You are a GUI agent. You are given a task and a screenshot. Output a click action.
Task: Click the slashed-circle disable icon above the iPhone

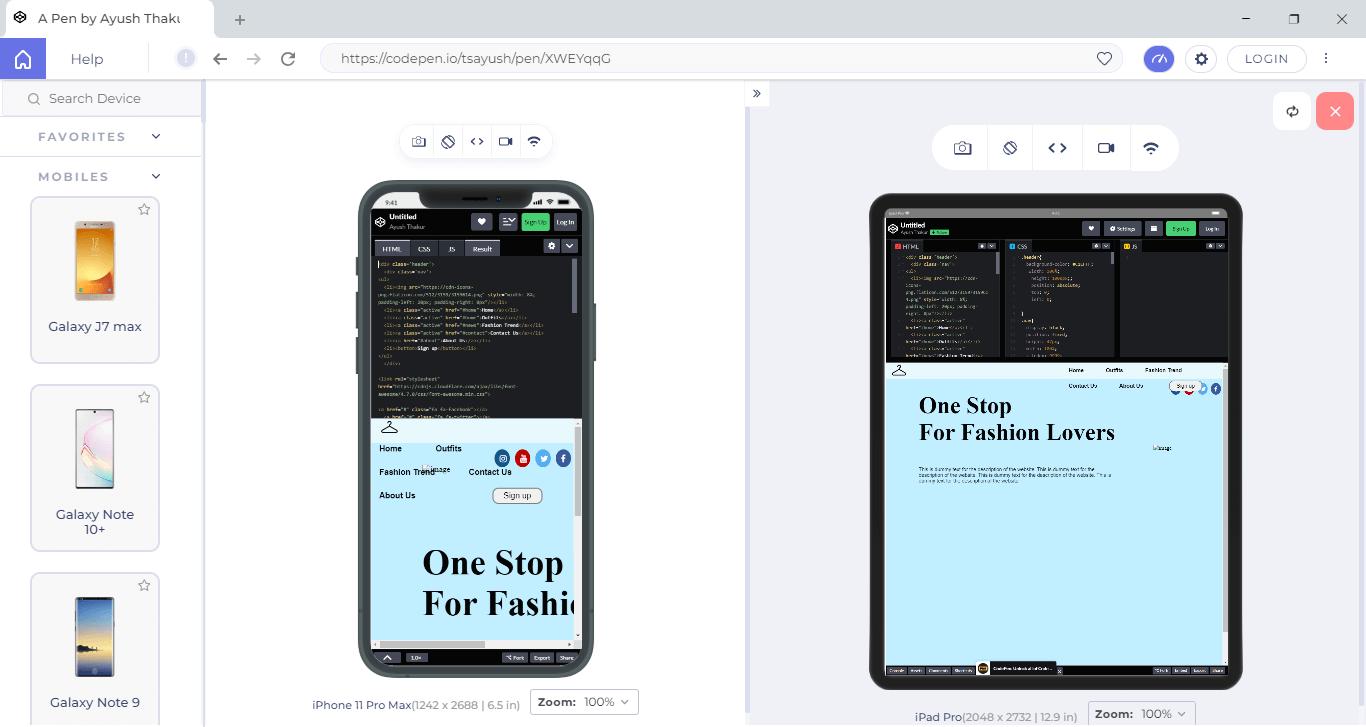pyautogui.click(x=447, y=141)
